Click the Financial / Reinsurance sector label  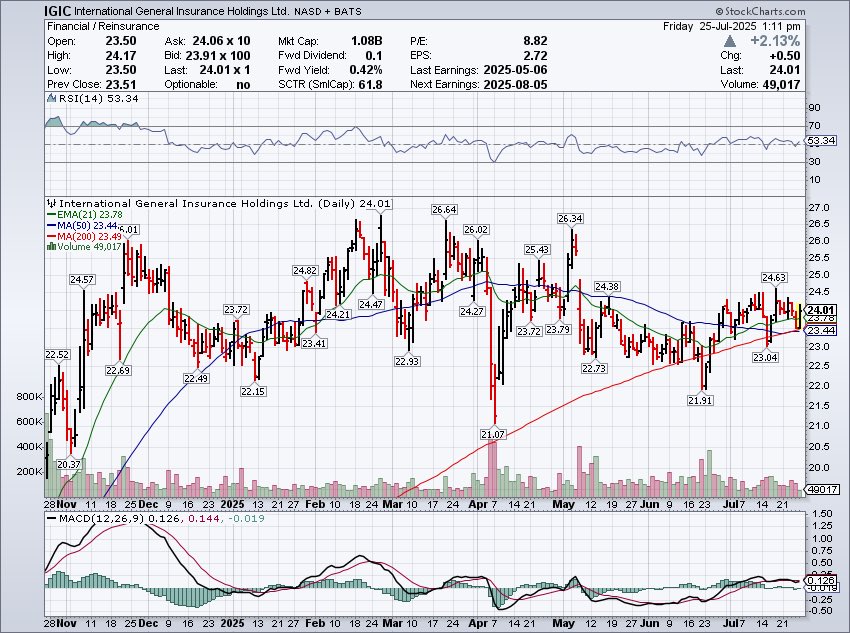(103, 26)
